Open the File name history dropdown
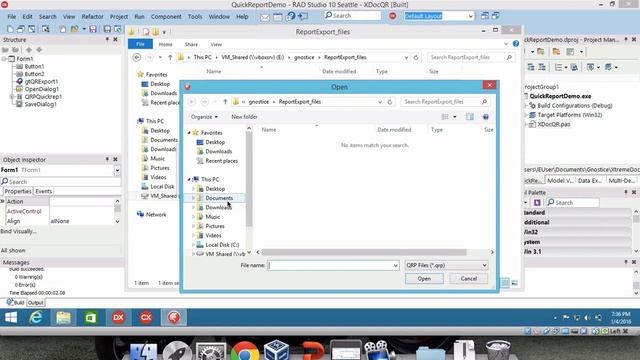640x360 pixels. (396, 265)
